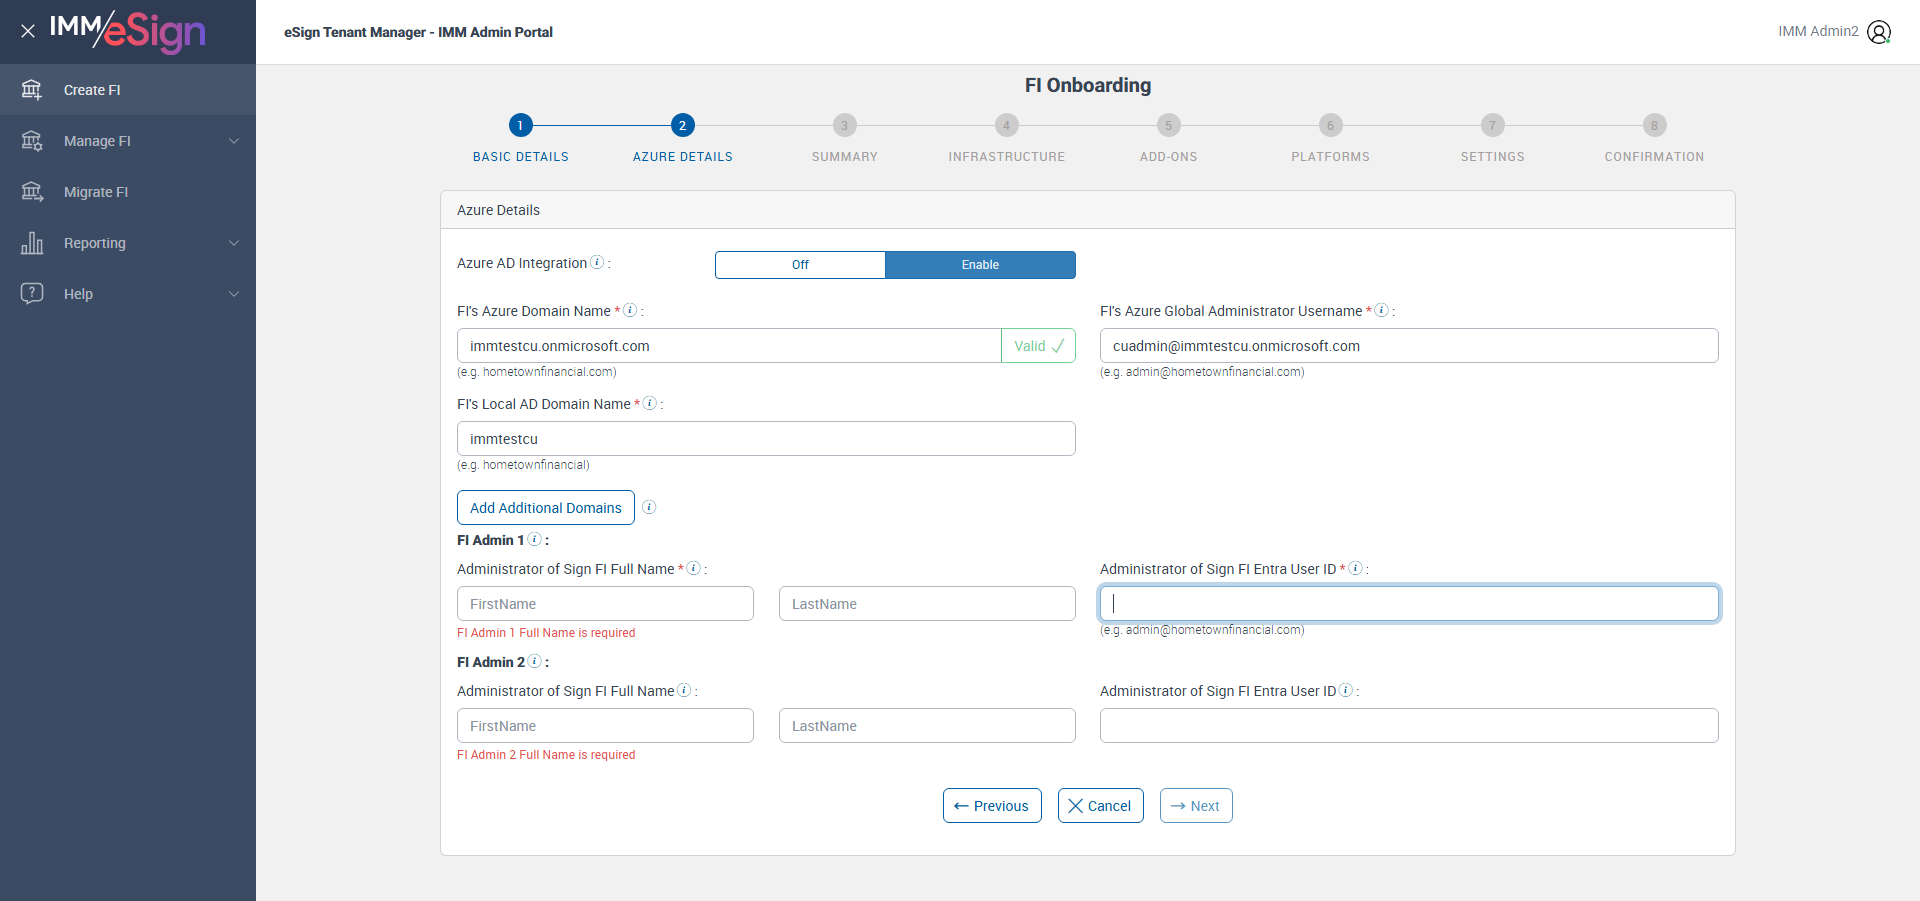Click info icon next to Add Additional Domains
Image resolution: width=1920 pixels, height=901 pixels.
(x=649, y=507)
